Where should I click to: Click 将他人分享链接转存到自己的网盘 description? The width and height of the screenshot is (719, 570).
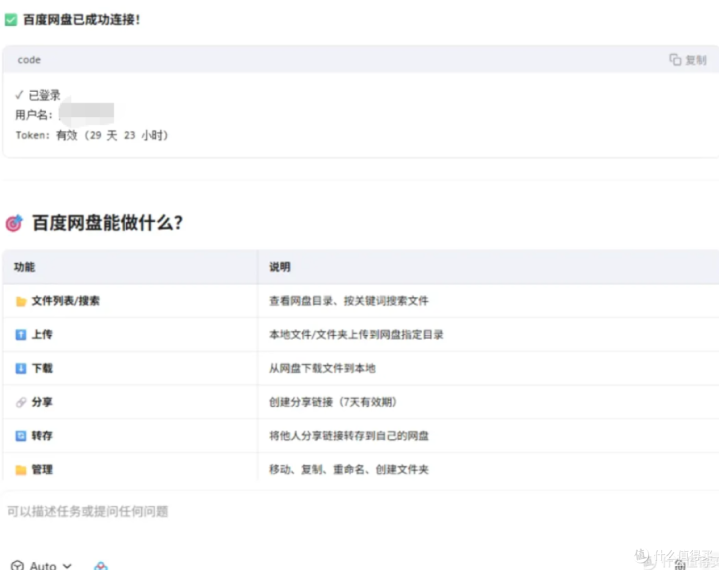[349, 436]
